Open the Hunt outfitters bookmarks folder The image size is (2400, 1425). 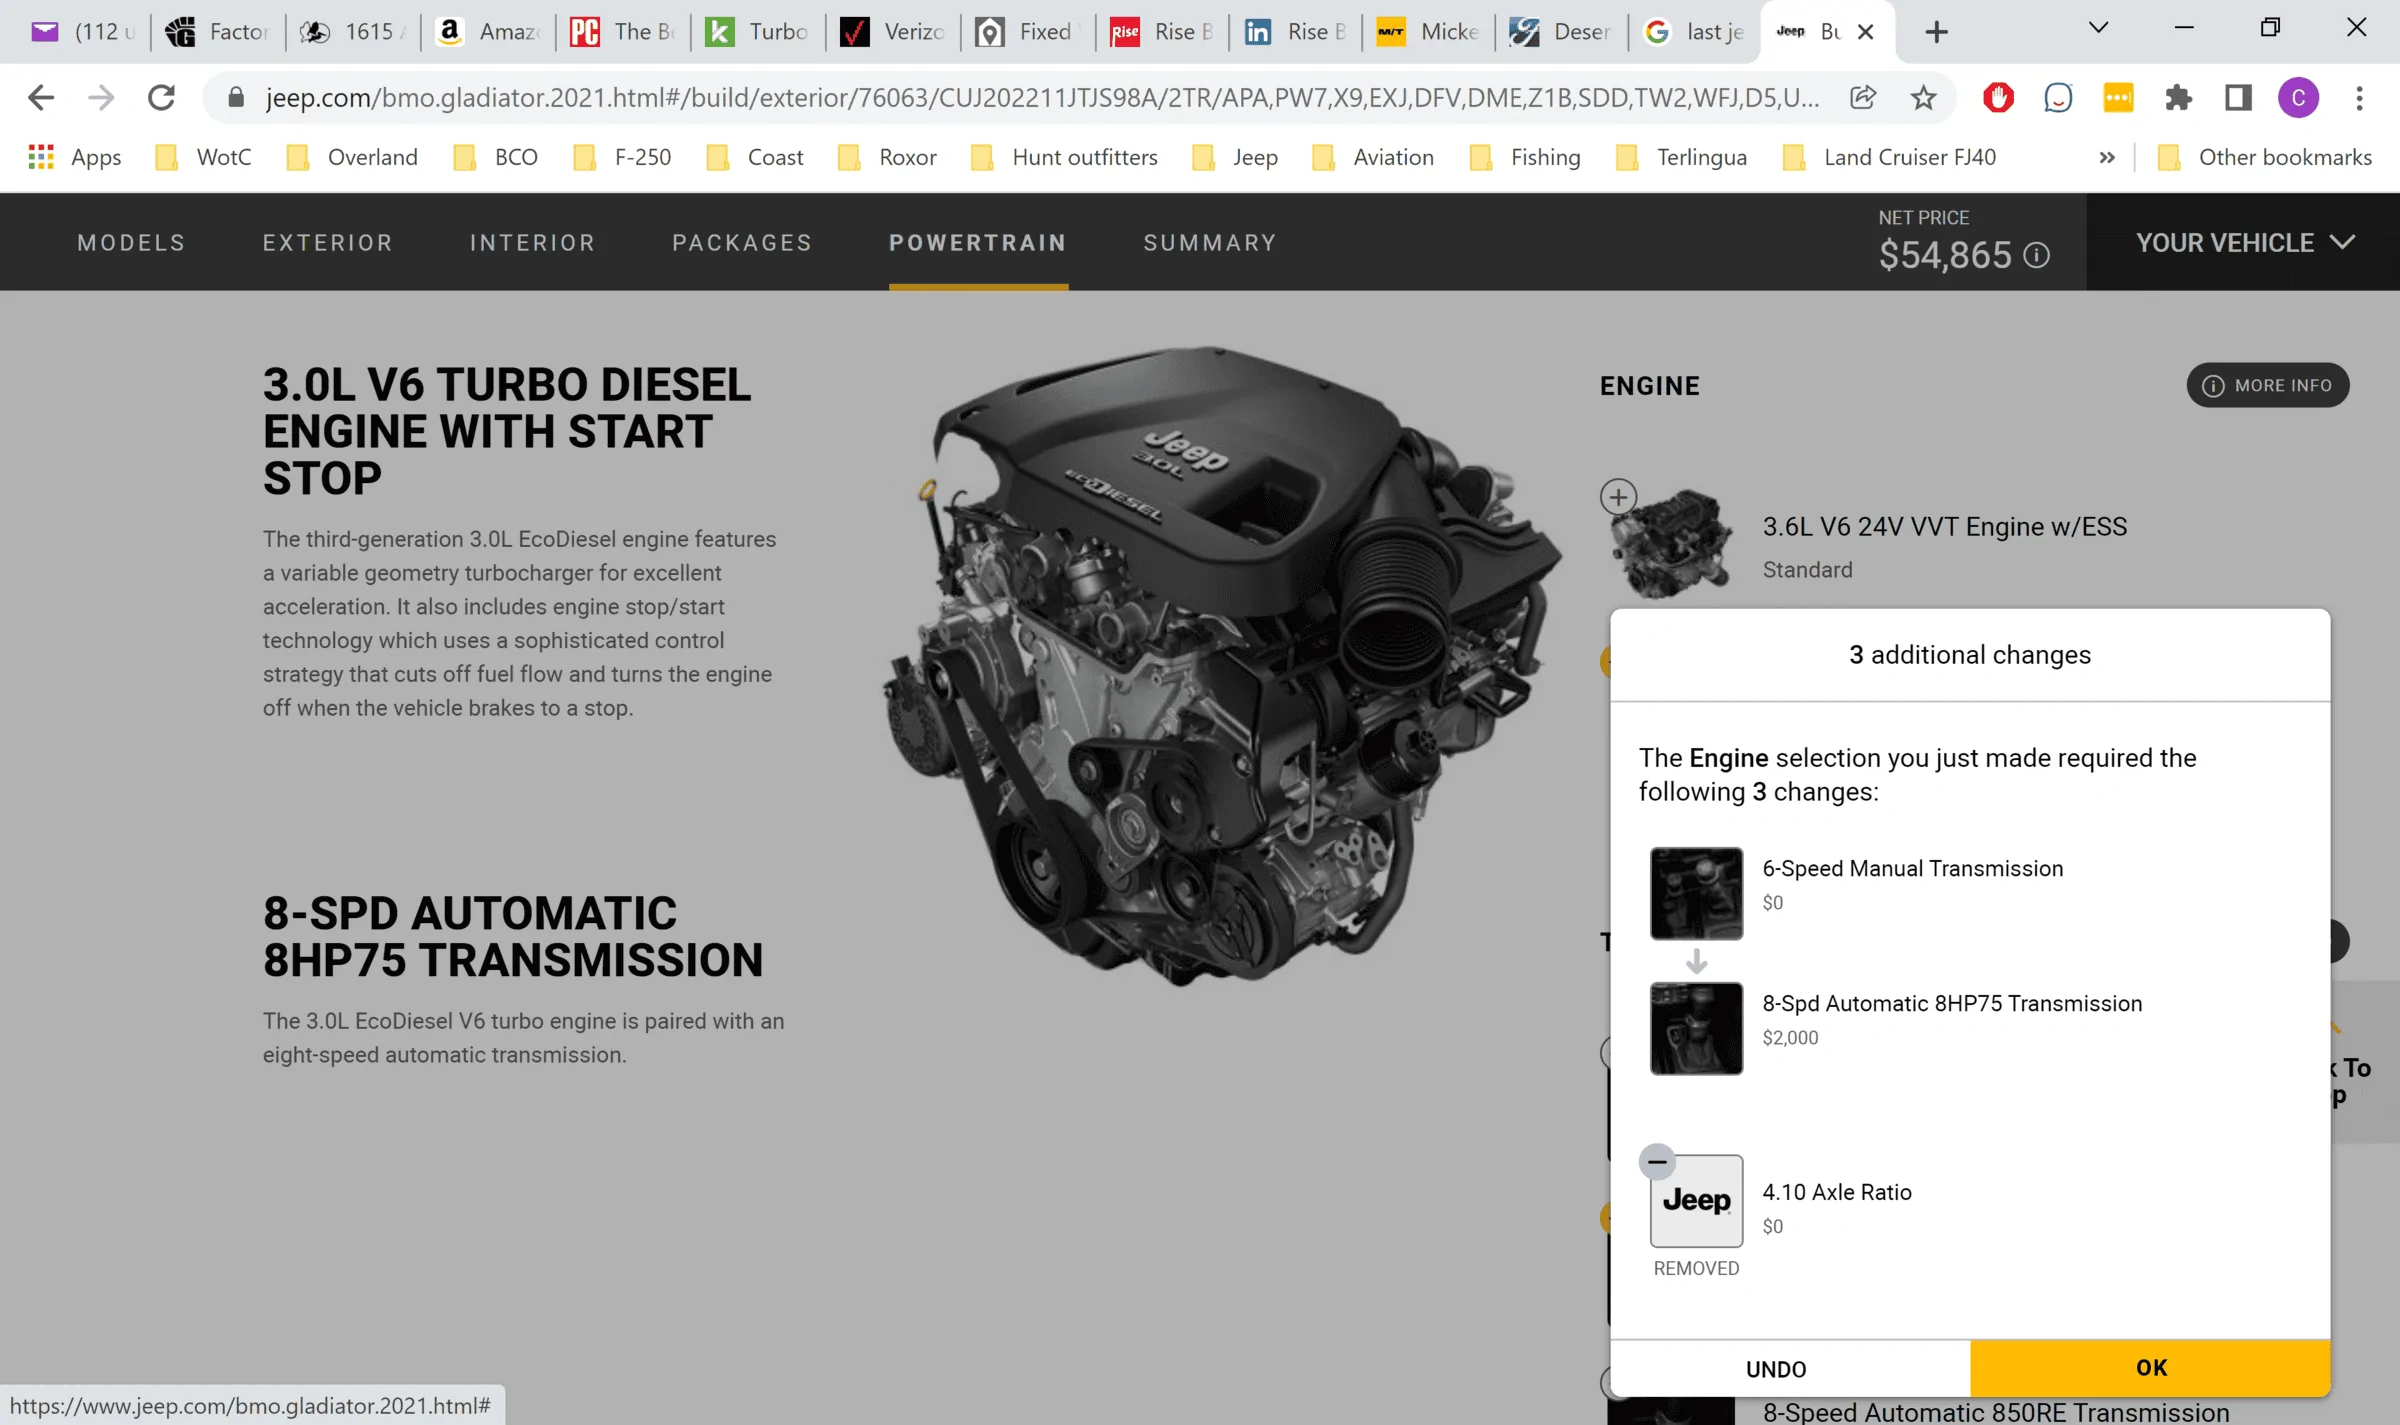click(1064, 157)
